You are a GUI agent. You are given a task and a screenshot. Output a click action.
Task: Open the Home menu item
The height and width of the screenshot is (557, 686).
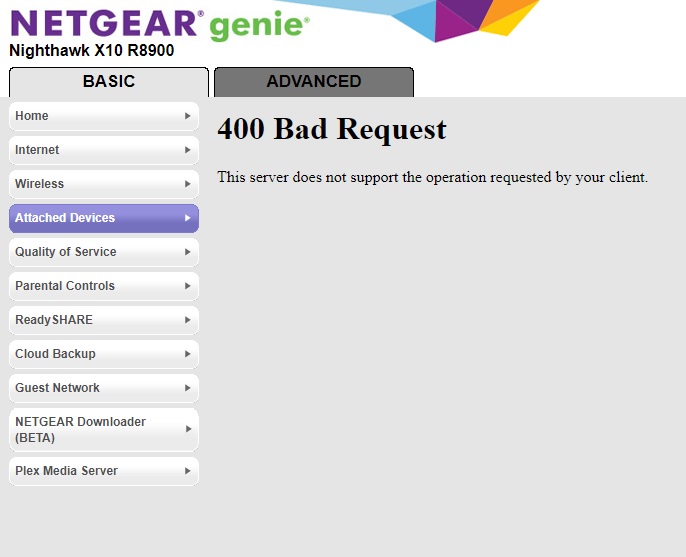104,116
